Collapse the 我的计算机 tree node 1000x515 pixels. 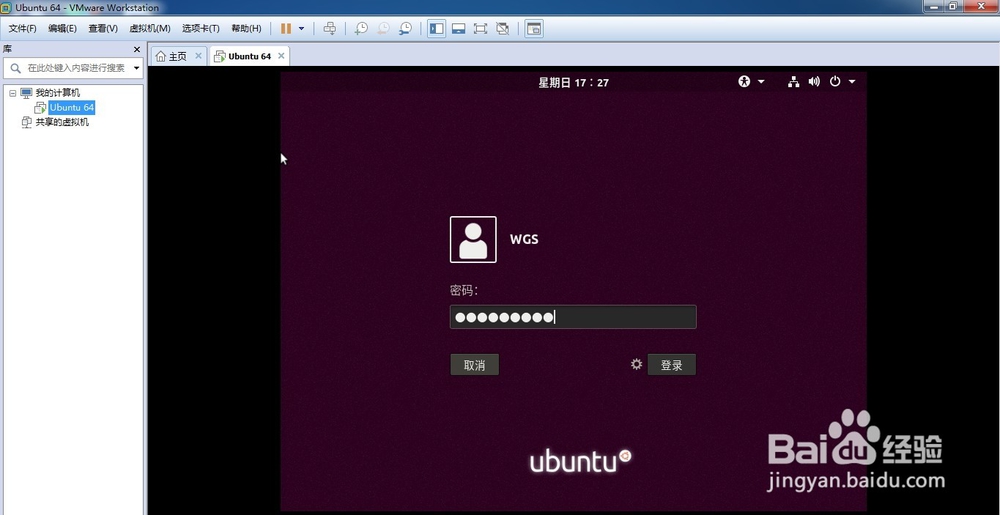pos(12,93)
